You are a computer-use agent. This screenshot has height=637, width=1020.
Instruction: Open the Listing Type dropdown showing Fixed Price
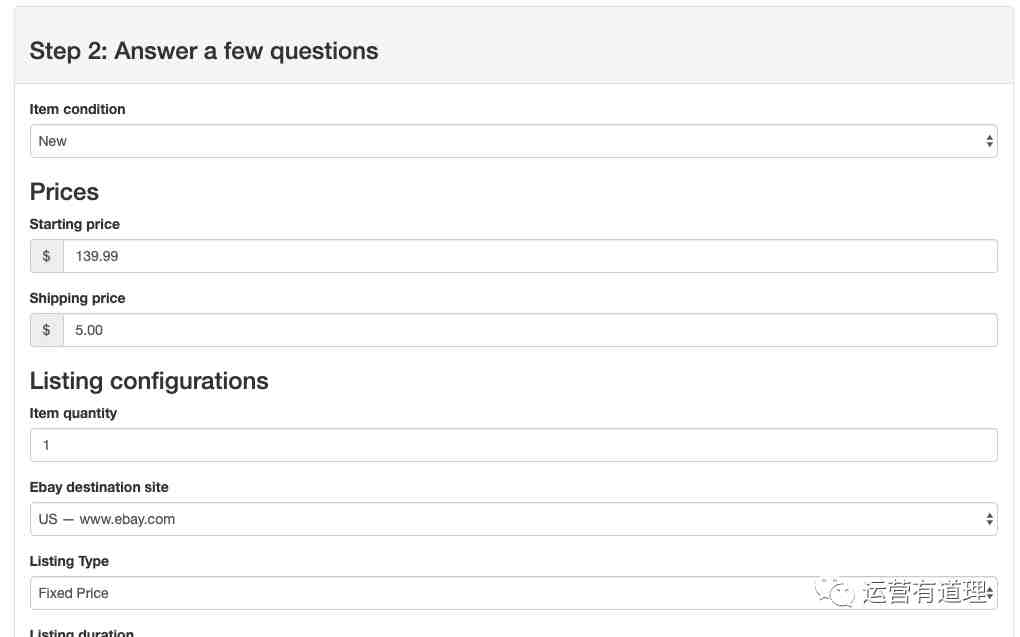click(513, 593)
